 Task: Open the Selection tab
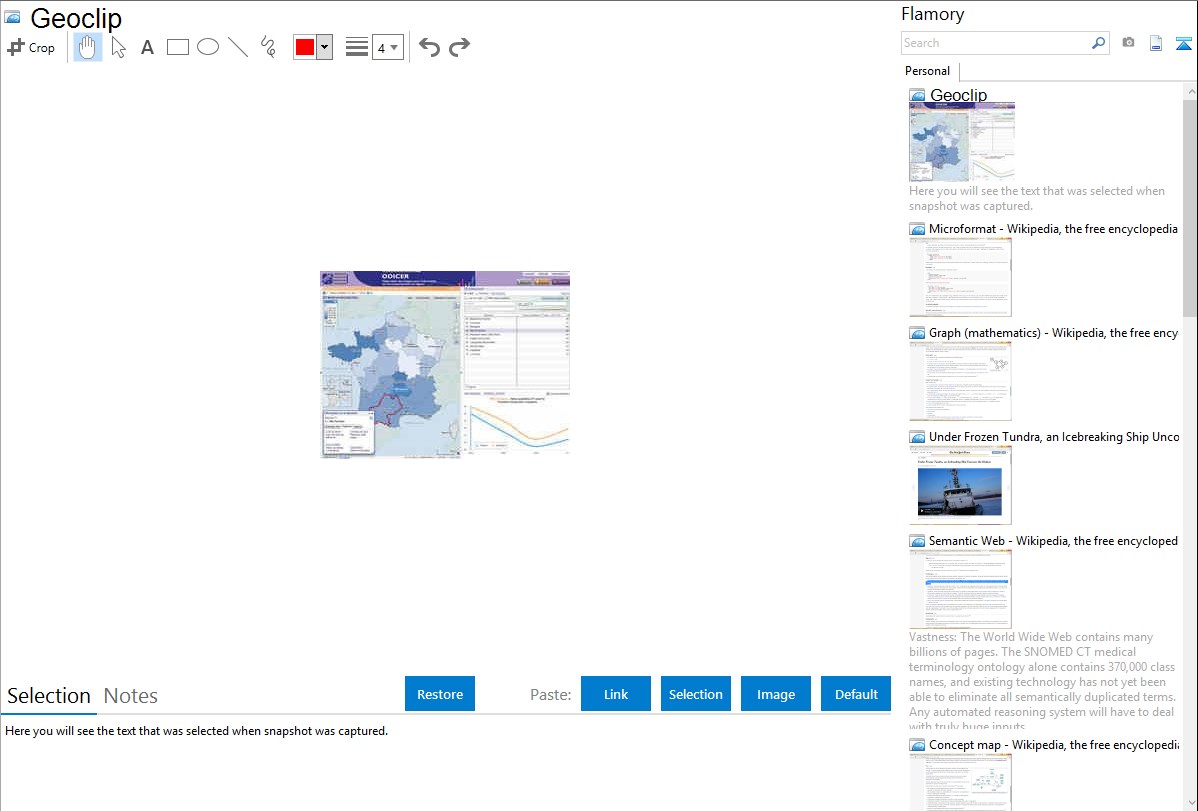click(49, 696)
